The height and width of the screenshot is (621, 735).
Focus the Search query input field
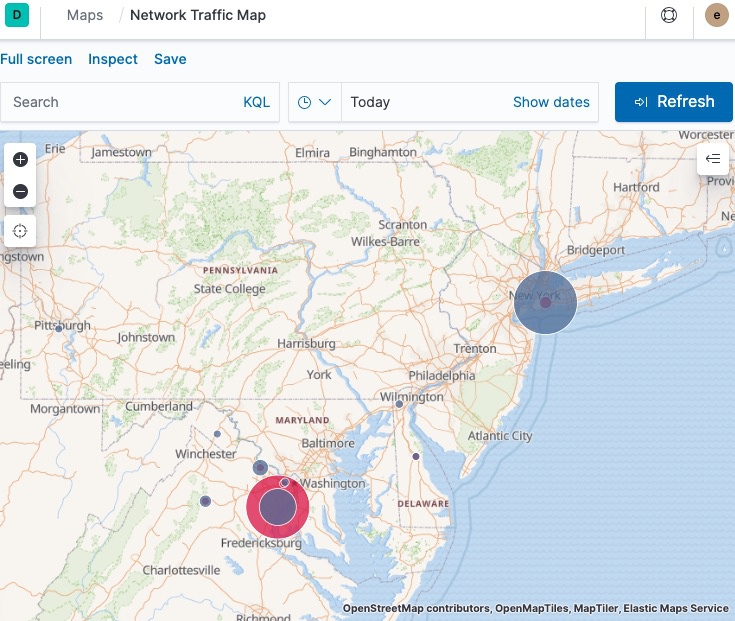[x=120, y=102]
